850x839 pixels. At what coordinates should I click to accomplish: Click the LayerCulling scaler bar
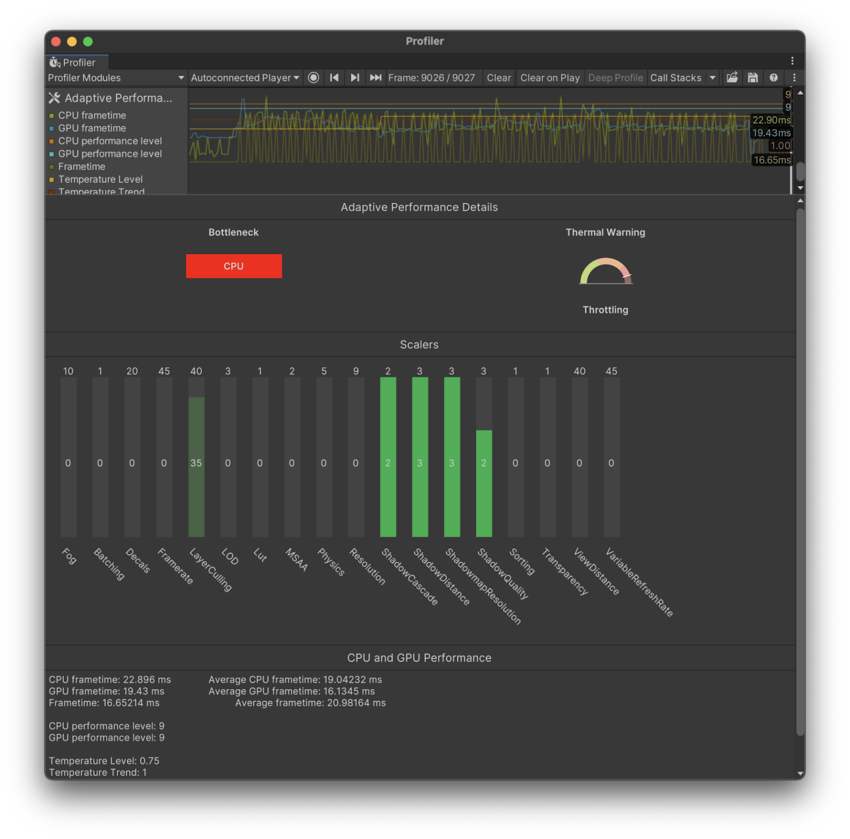click(196, 463)
